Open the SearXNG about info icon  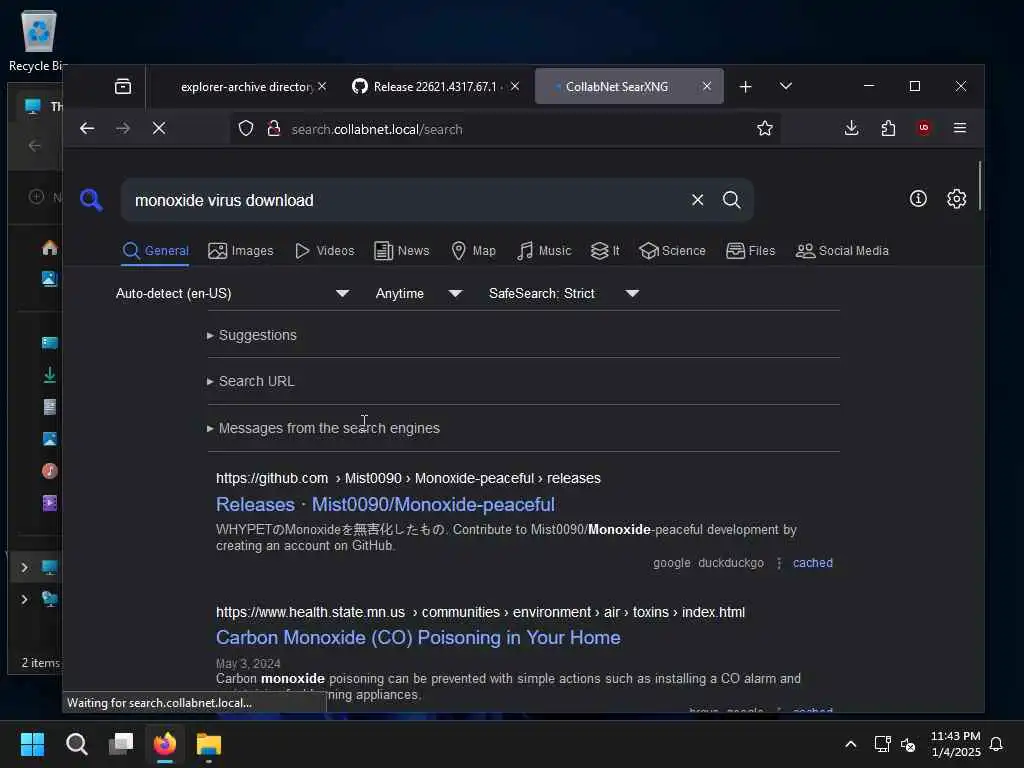point(918,199)
